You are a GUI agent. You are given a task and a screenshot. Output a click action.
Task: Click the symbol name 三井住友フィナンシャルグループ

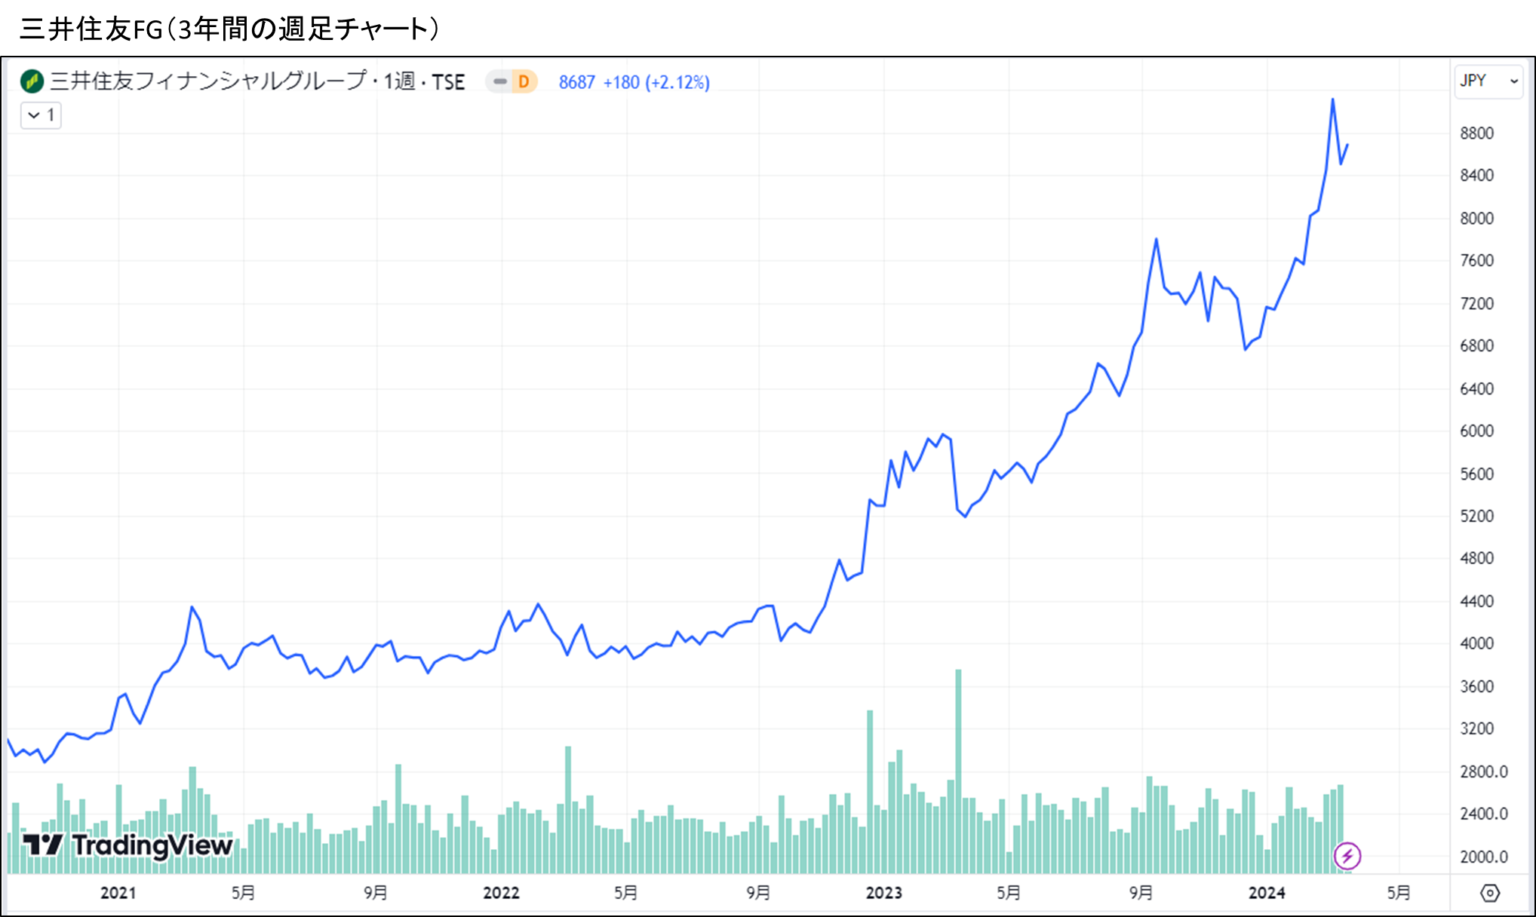coord(207,82)
